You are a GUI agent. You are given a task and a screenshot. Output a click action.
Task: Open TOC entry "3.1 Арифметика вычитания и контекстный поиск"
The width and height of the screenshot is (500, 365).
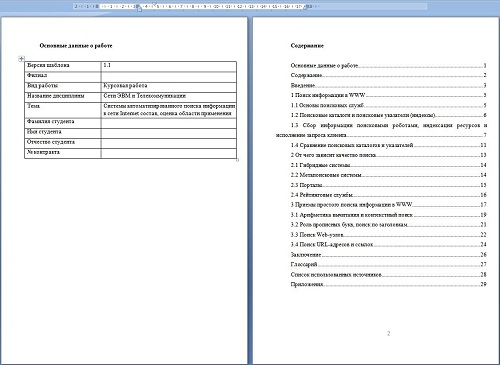[x=388, y=215]
